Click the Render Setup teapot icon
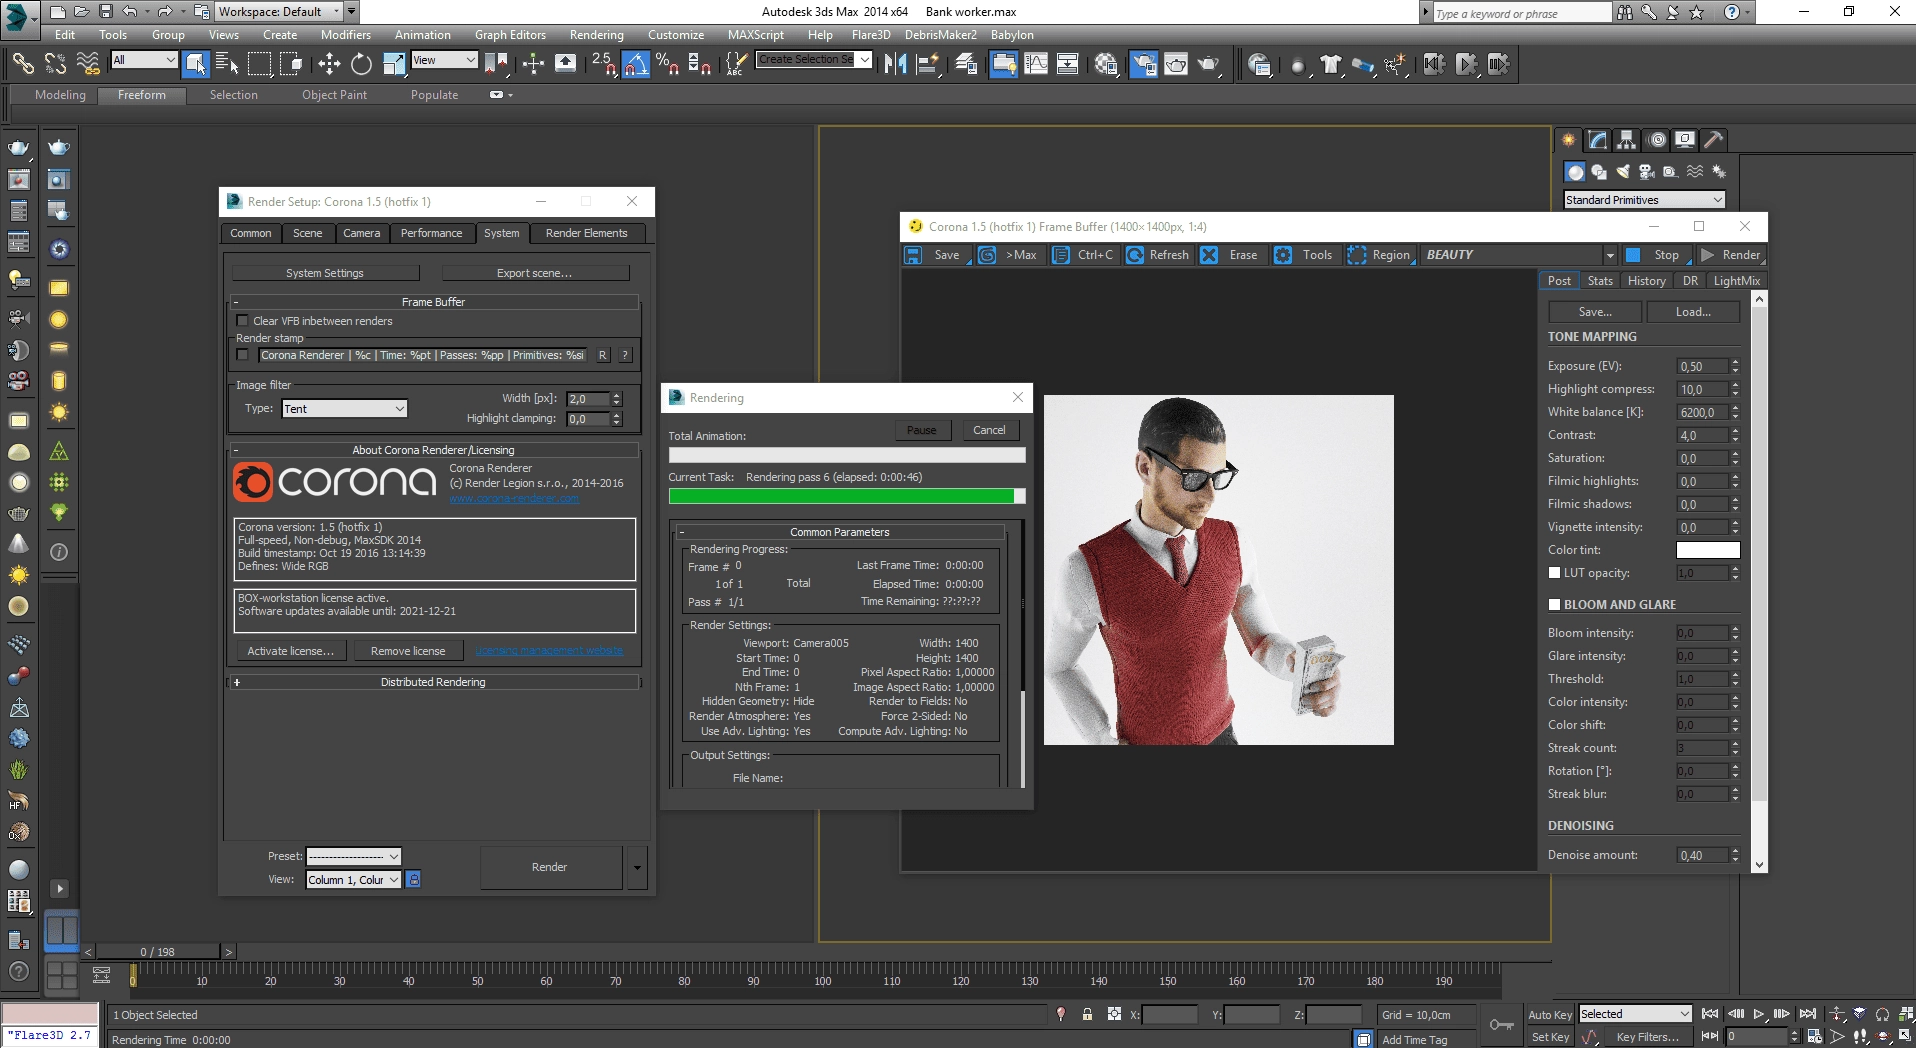The height and width of the screenshot is (1048, 1916). point(1143,64)
